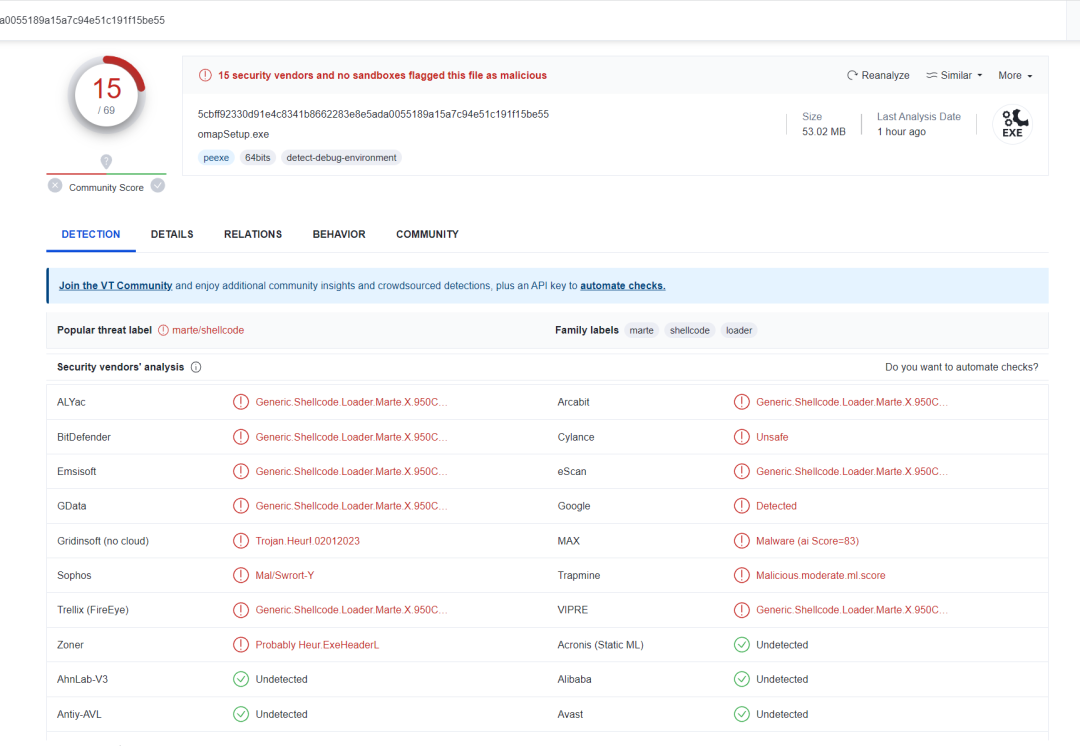Click the Sophos detection alert icon
Screen dimensions: 1080x746
[240, 575]
